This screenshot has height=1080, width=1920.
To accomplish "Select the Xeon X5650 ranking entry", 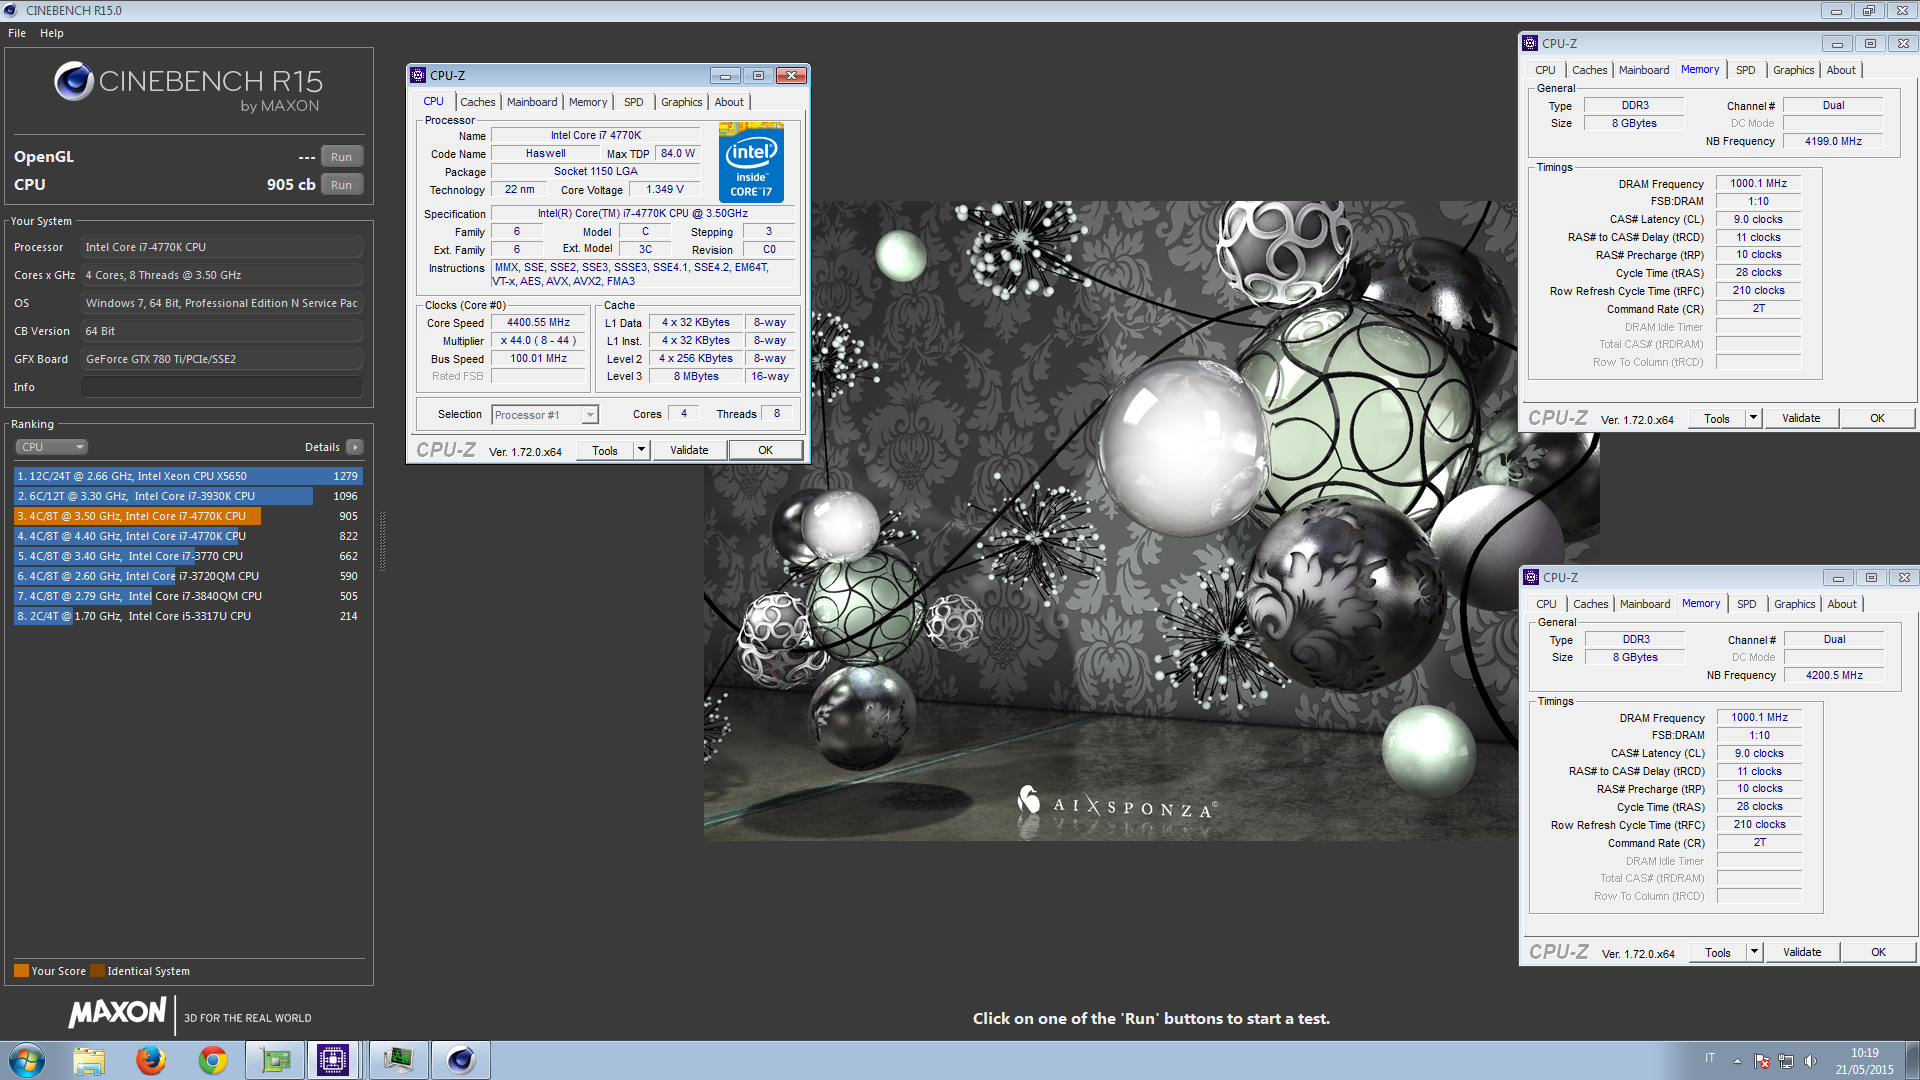I will tap(188, 476).
